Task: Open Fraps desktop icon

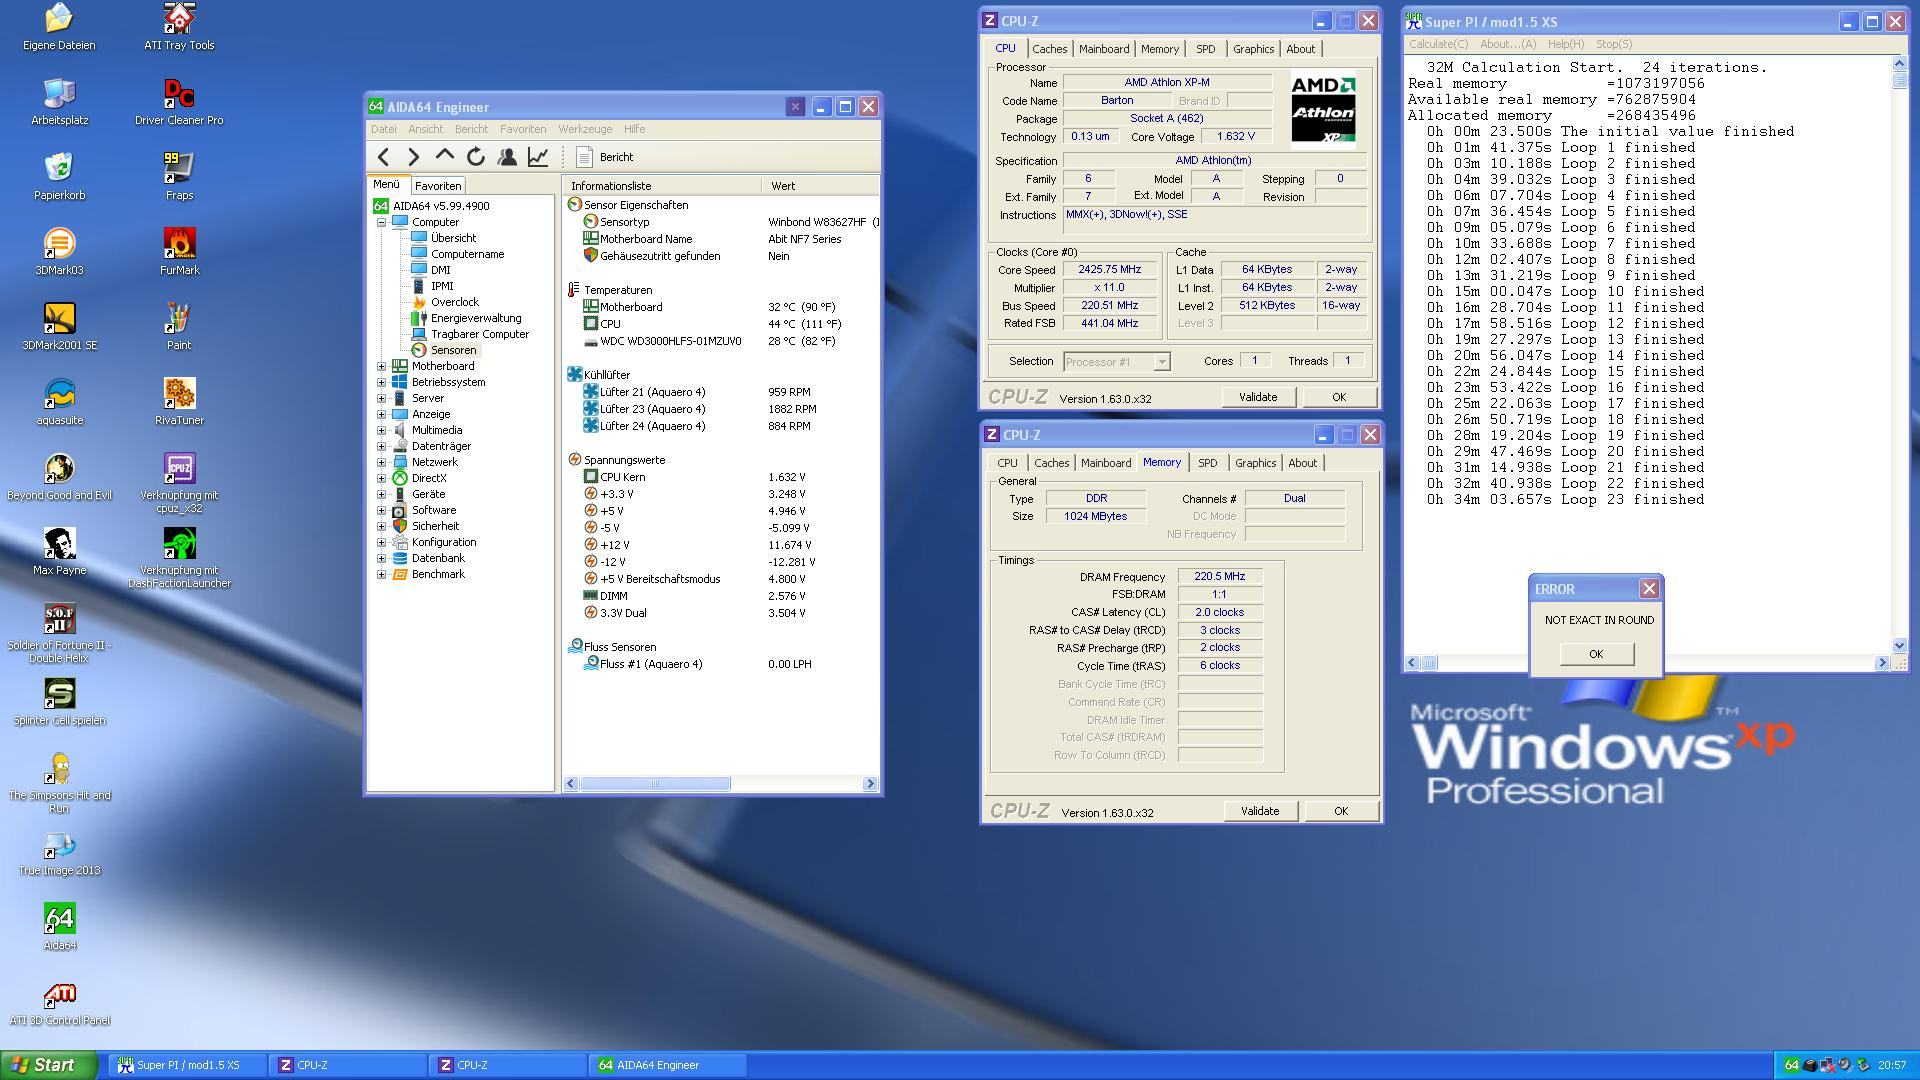Action: point(179,177)
